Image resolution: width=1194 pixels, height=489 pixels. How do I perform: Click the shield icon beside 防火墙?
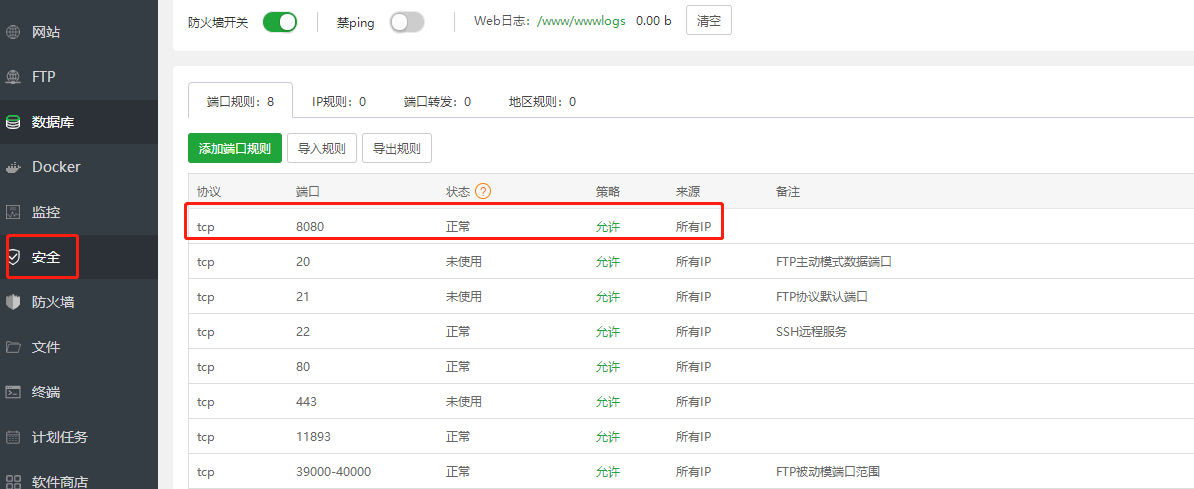pyautogui.click(x=13, y=302)
